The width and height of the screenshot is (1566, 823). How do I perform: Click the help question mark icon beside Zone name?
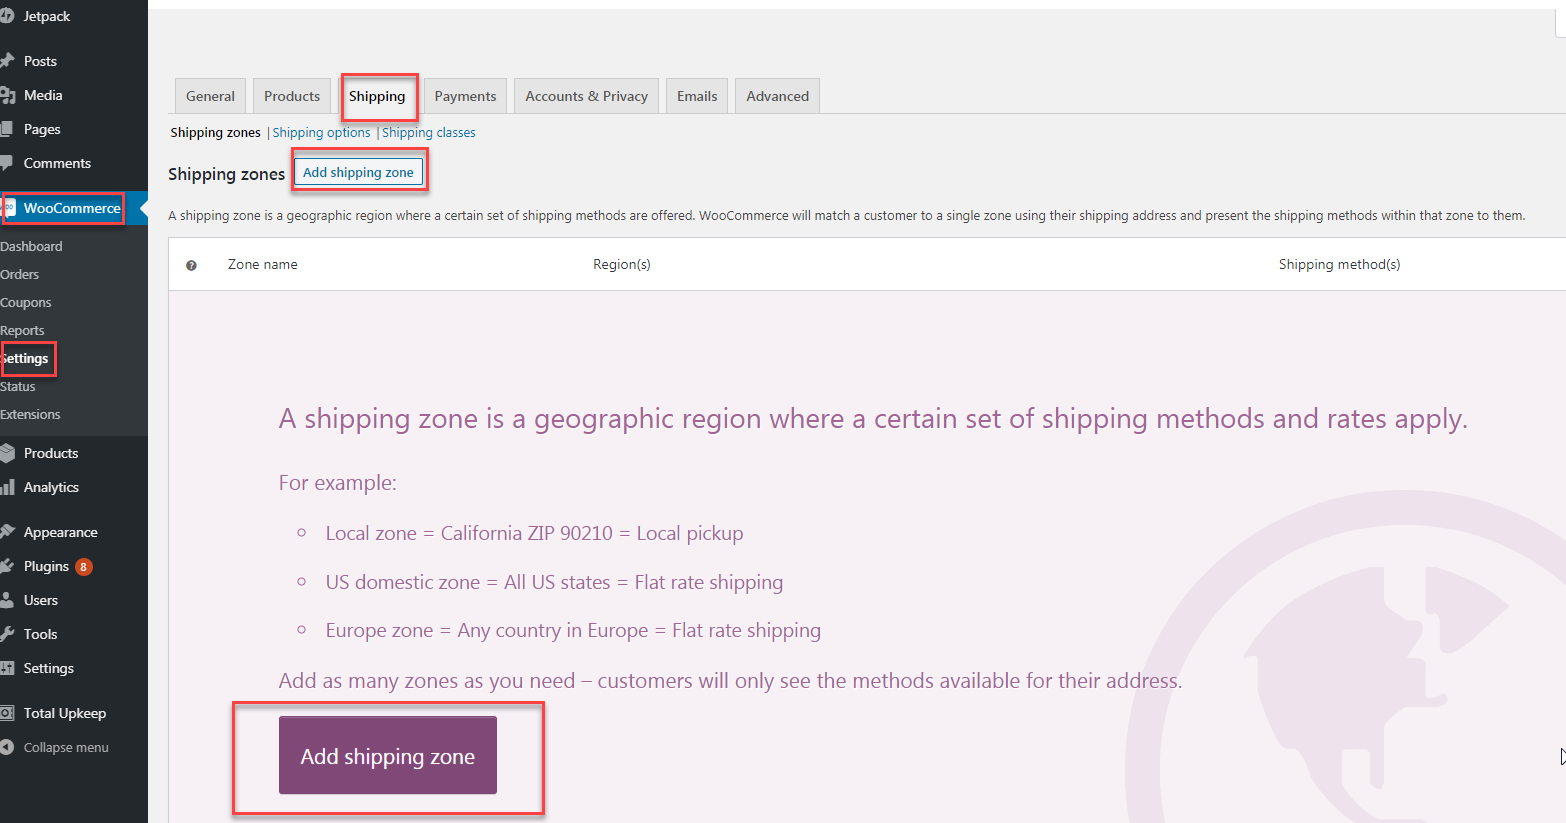pos(191,265)
